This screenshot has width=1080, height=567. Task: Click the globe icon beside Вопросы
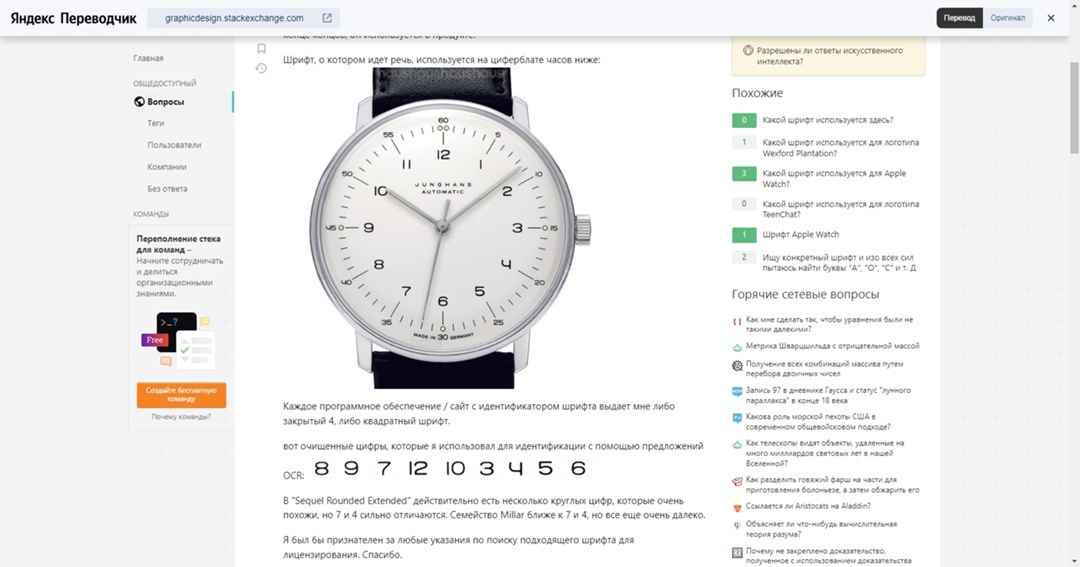tap(139, 101)
